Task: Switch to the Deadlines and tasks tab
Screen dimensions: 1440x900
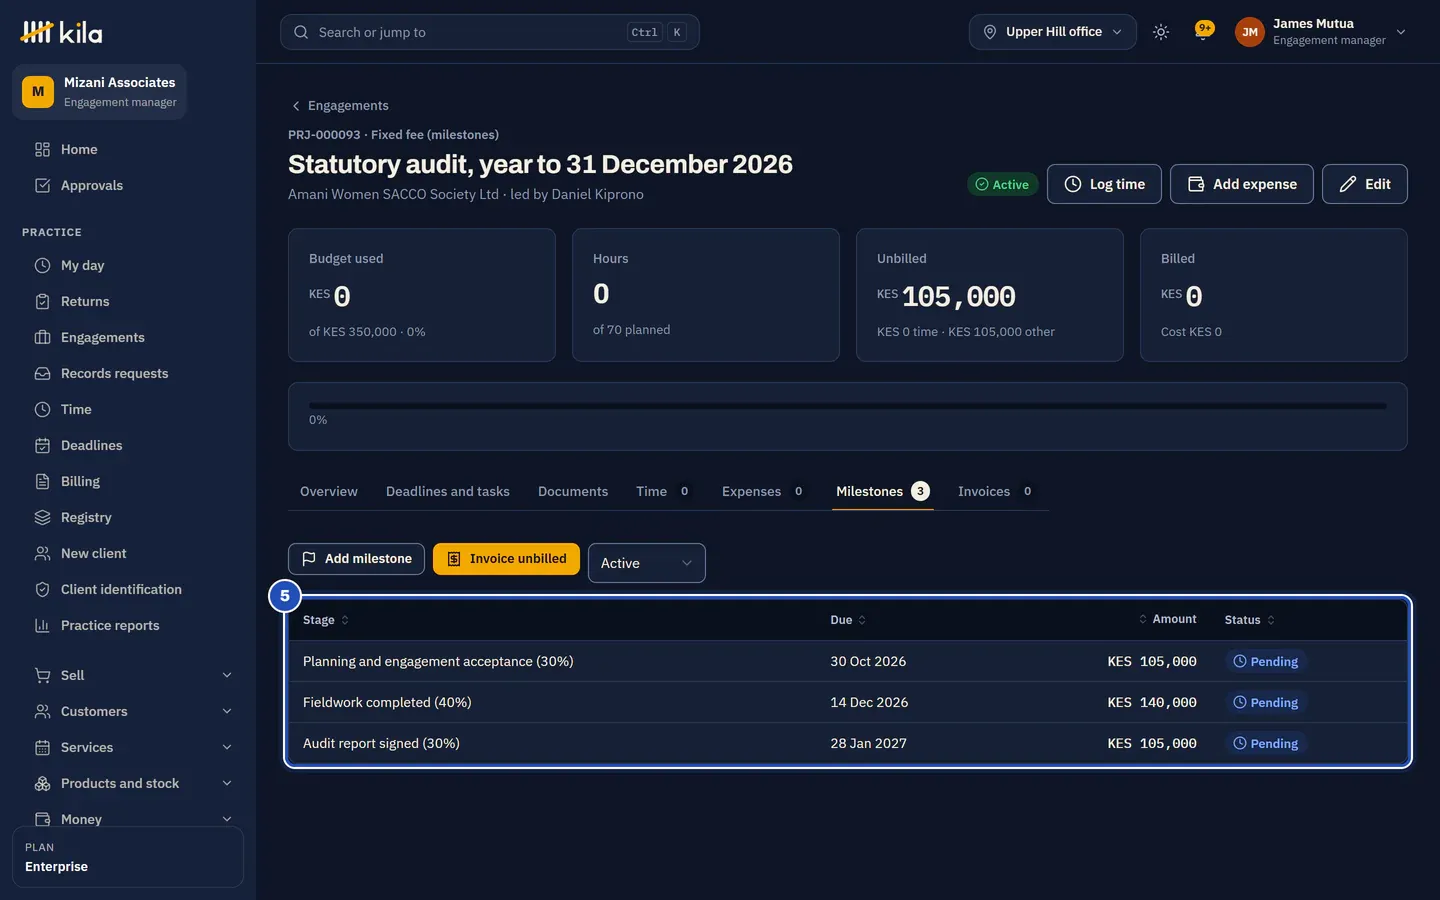Action: 448,491
